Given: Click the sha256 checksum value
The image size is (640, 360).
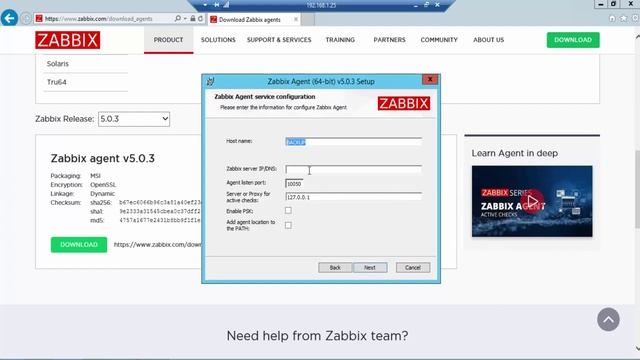Looking at the screenshot, I should point(160,202).
